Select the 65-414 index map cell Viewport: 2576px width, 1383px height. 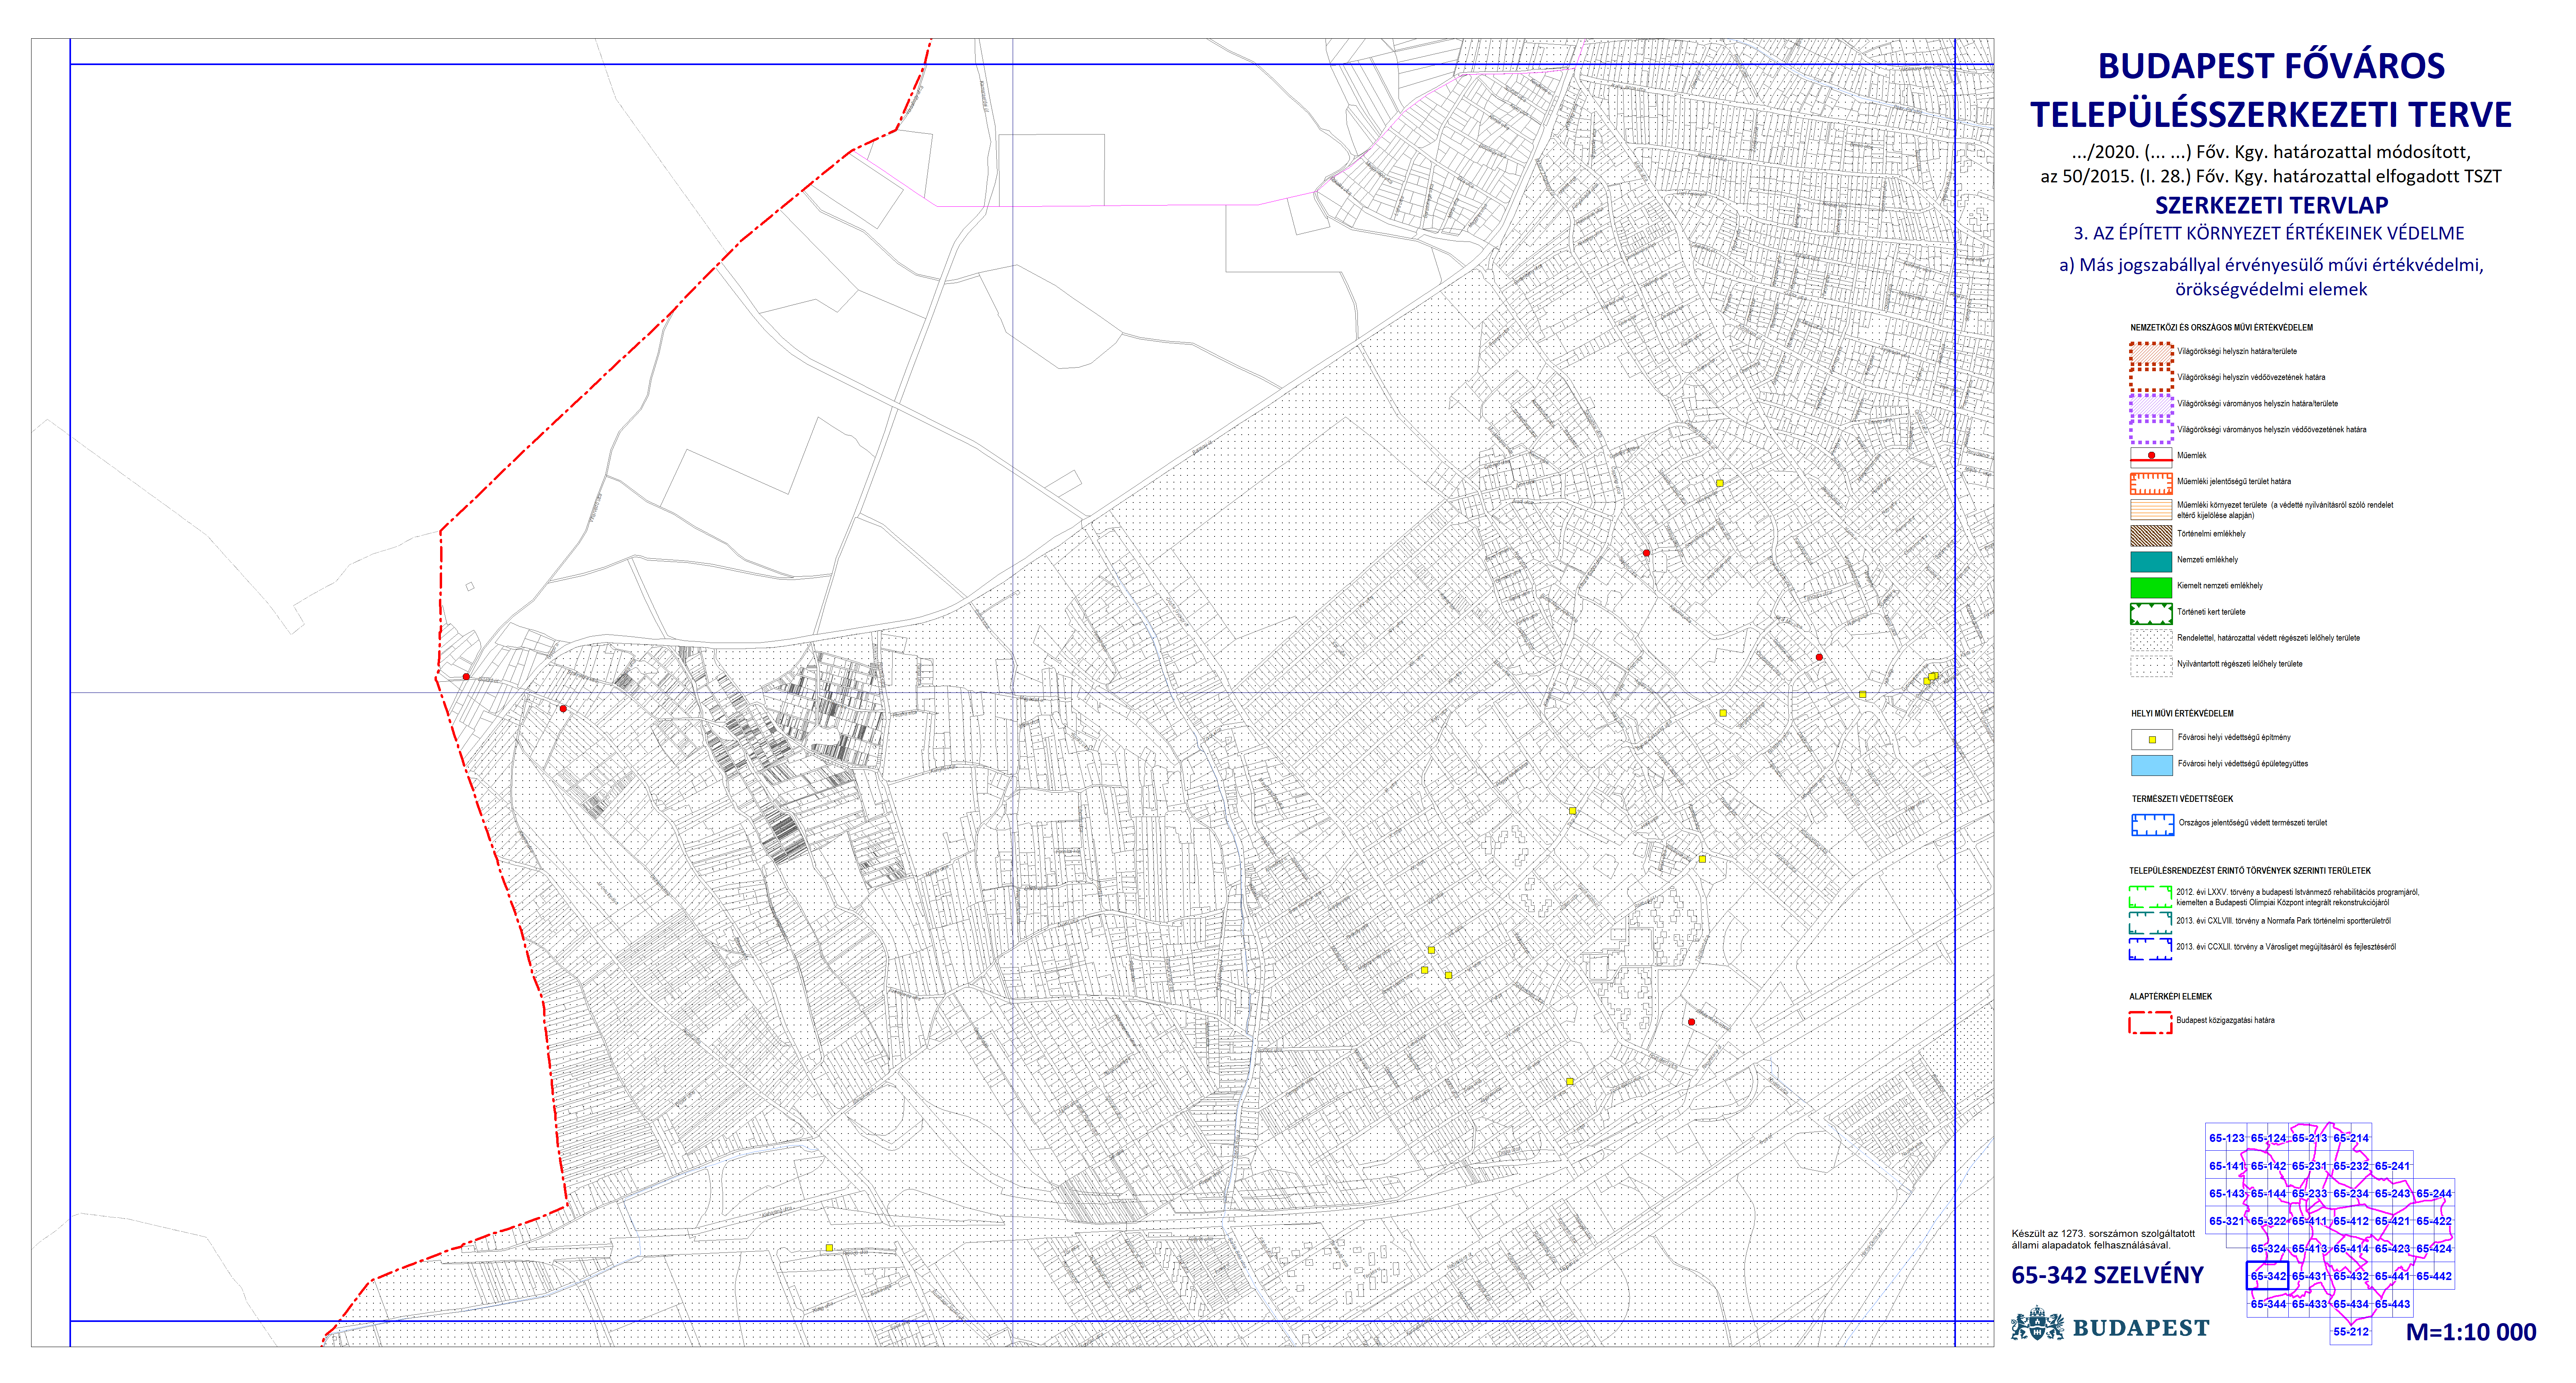[x=2351, y=1248]
